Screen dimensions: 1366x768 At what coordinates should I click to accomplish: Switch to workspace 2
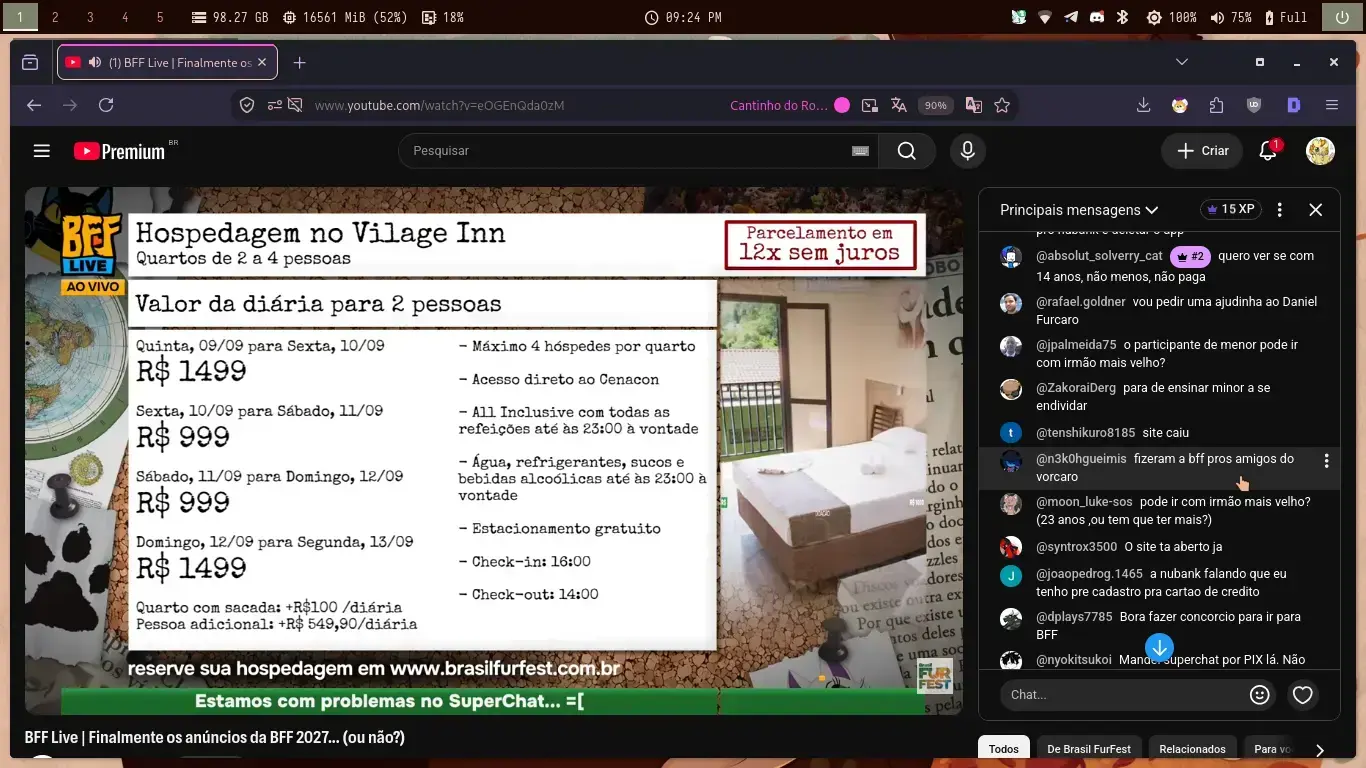pos(55,17)
